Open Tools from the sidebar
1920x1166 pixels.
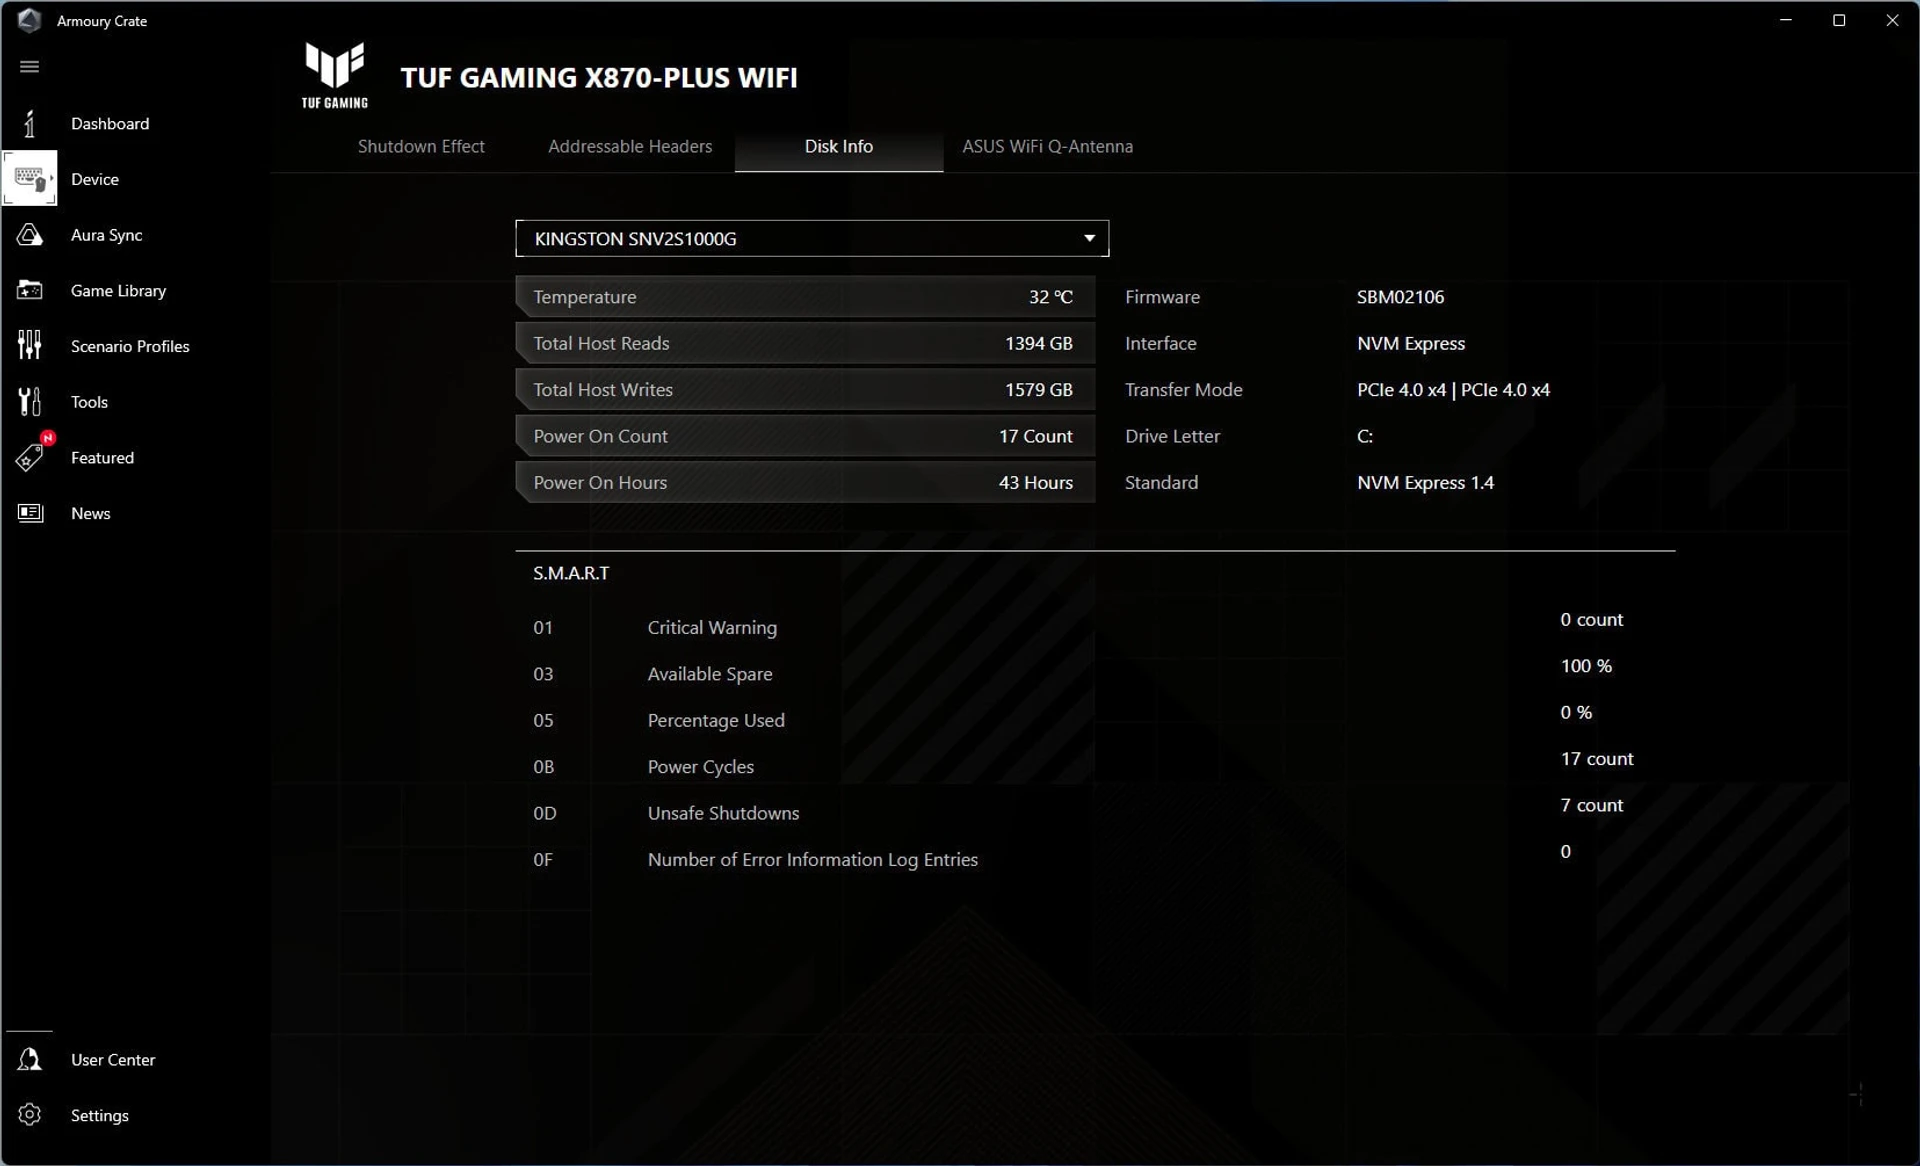coord(89,402)
